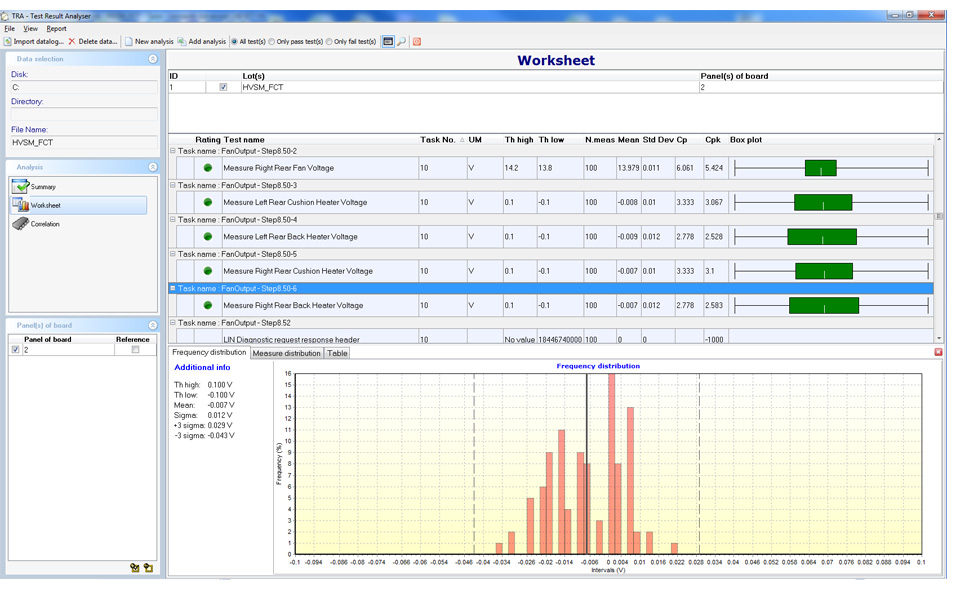Click the magnifying glass icon in toolbar
This screenshot has height=590, width=960.
(402, 41)
